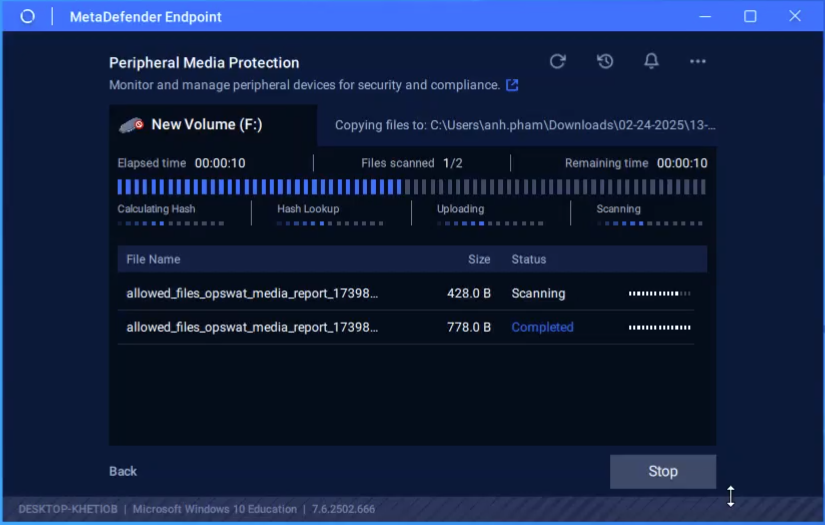Click the main scan progress bar
The width and height of the screenshot is (825, 525).
click(411, 187)
